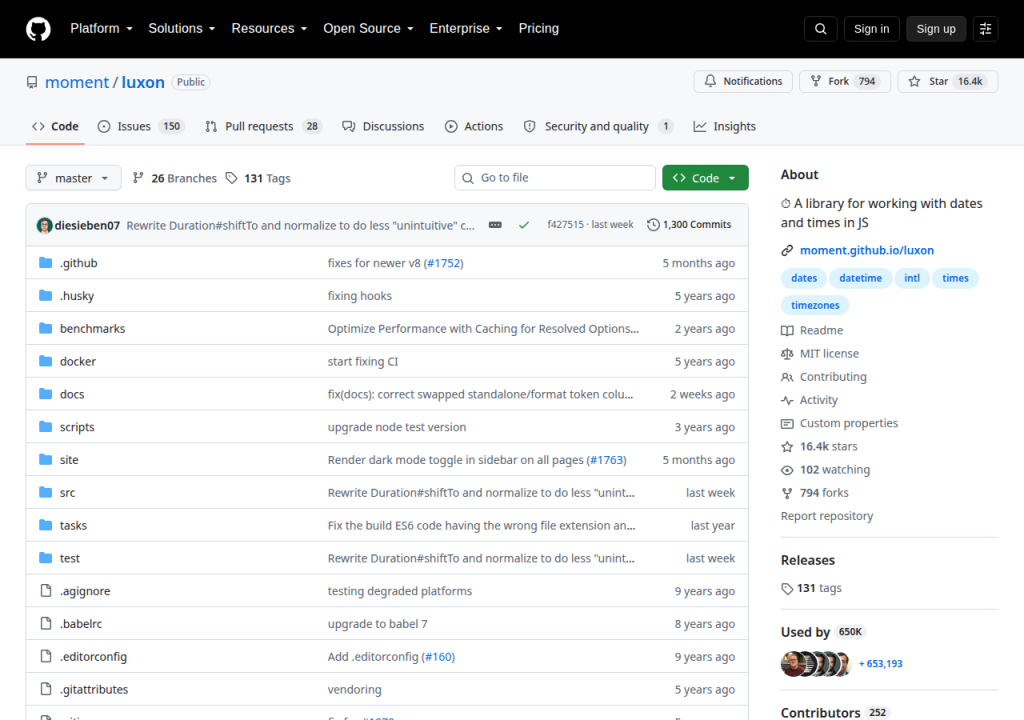Open the moment owner link
1024x720 pixels.
point(77,82)
